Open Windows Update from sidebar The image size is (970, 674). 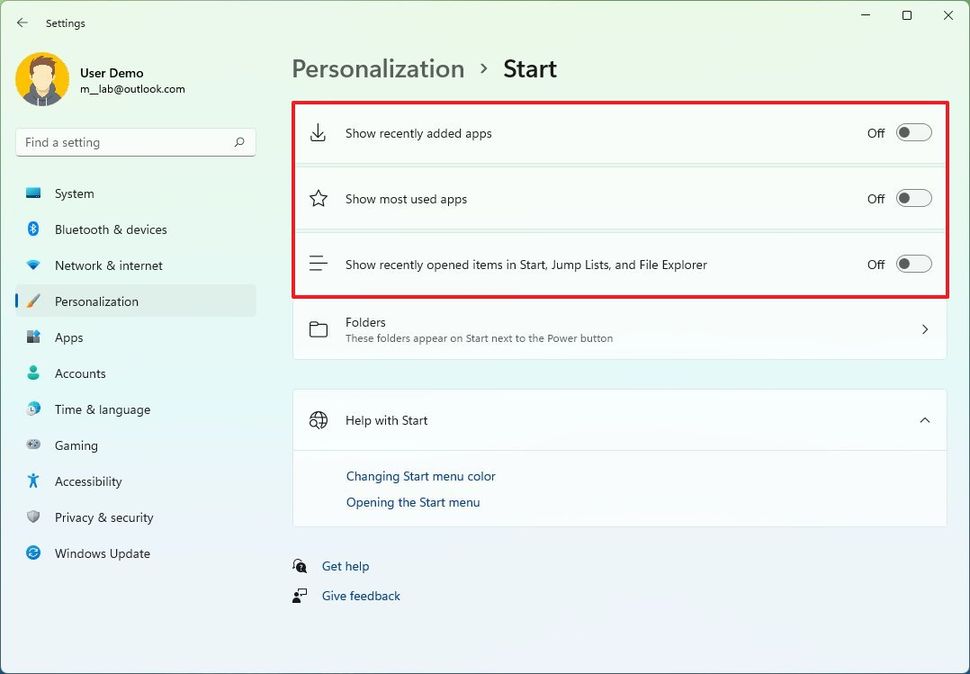[x=101, y=553]
